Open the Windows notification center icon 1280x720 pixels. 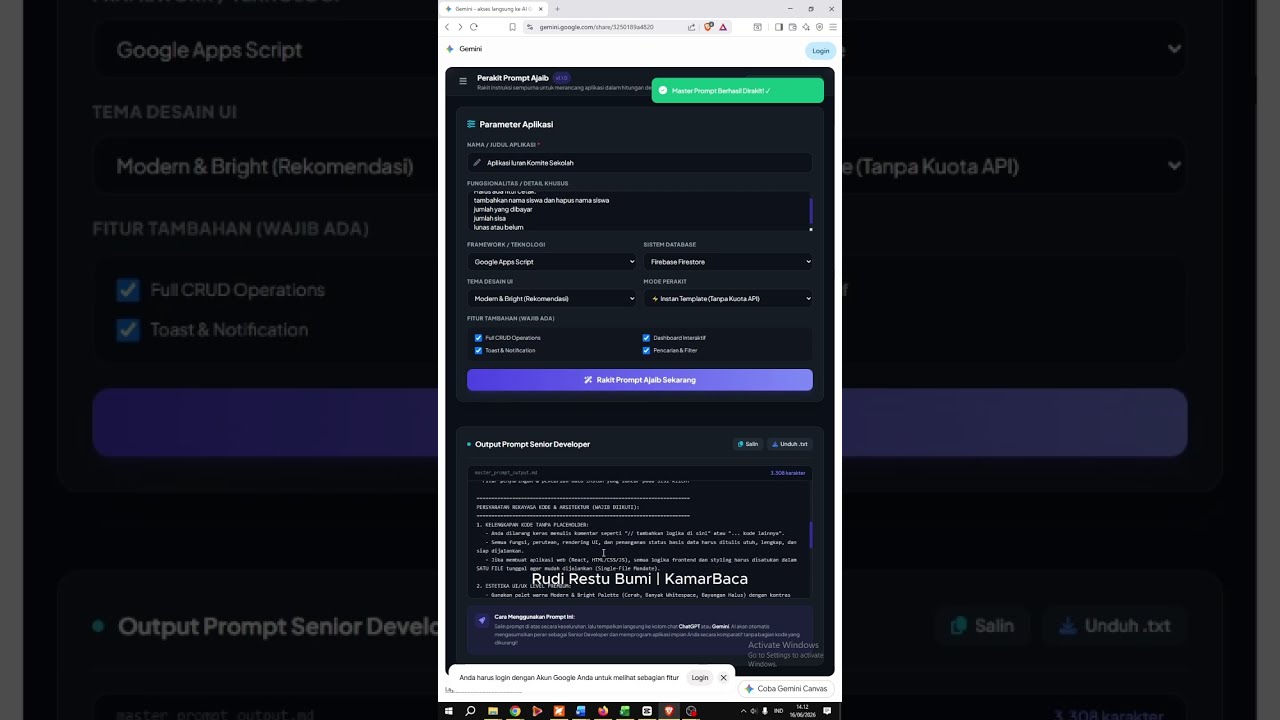pyautogui.click(x=827, y=711)
